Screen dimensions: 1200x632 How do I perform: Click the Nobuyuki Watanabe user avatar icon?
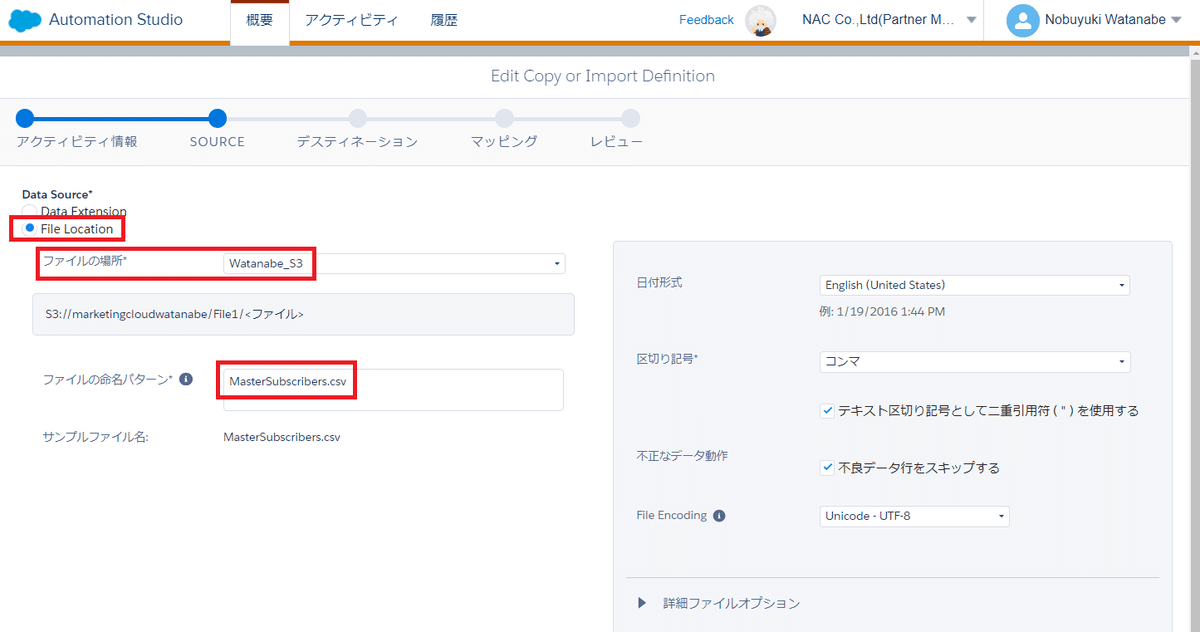coord(1022,21)
